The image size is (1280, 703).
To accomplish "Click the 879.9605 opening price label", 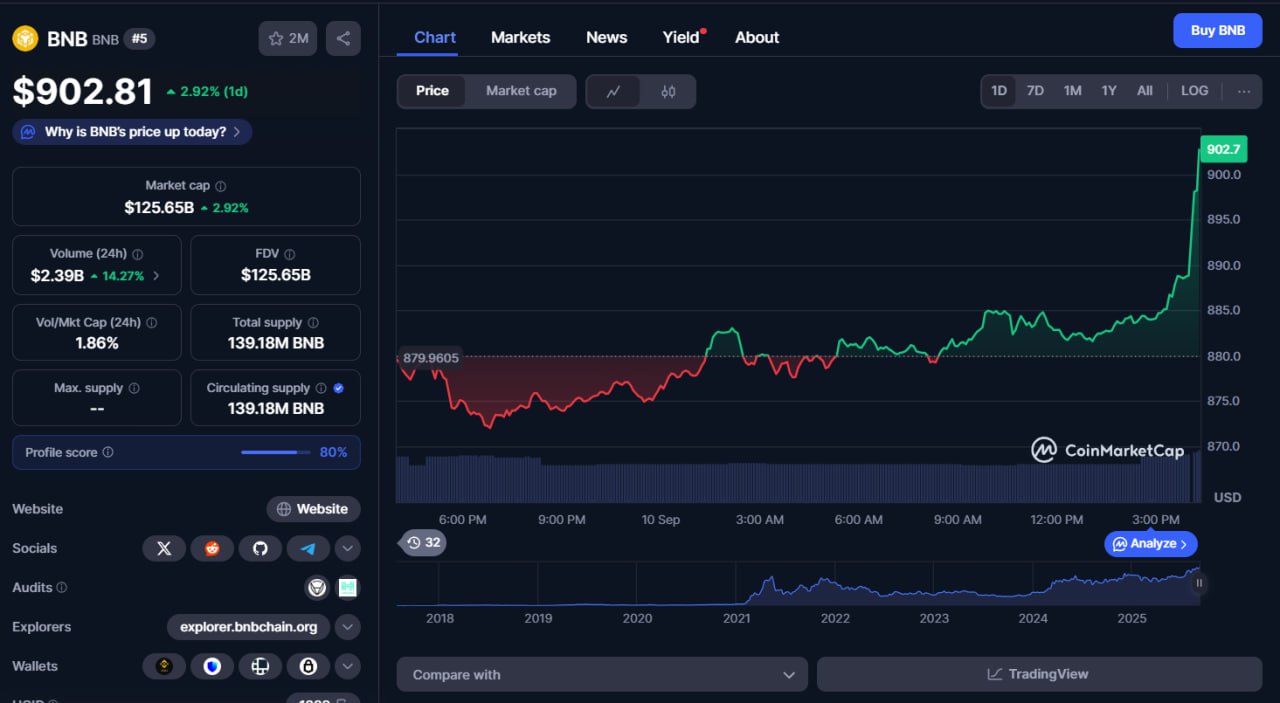I will point(429,357).
